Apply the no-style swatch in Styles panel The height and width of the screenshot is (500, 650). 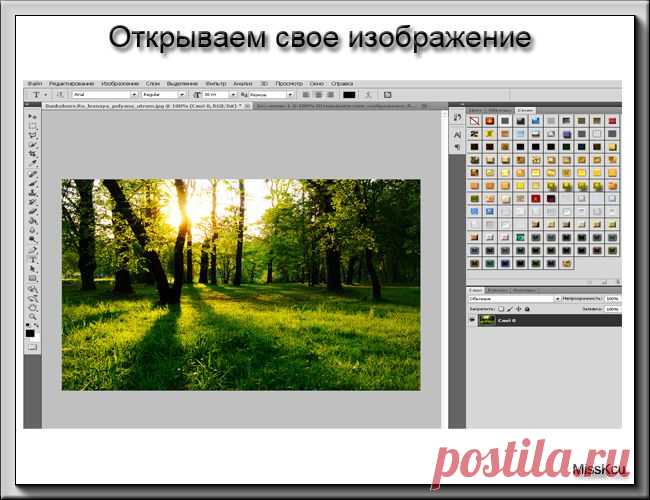point(474,121)
